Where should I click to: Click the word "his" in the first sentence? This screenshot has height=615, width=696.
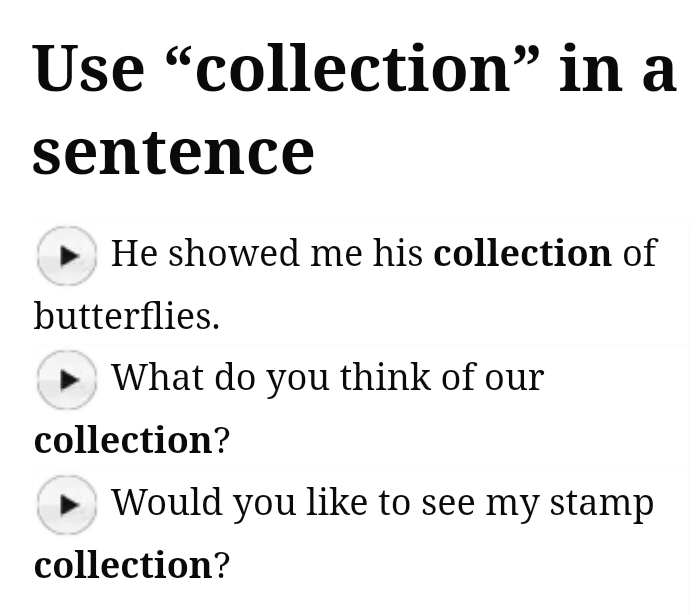click(398, 253)
